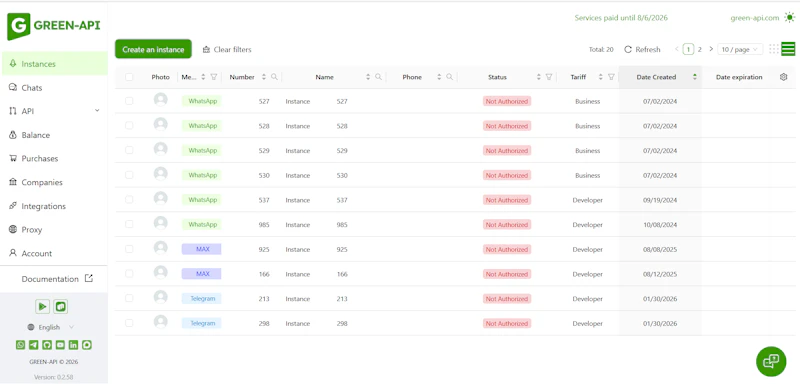The width and height of the screenshot is (800, 384).
Task: Select checkbox for instance 925
Action: click(129, 249)
